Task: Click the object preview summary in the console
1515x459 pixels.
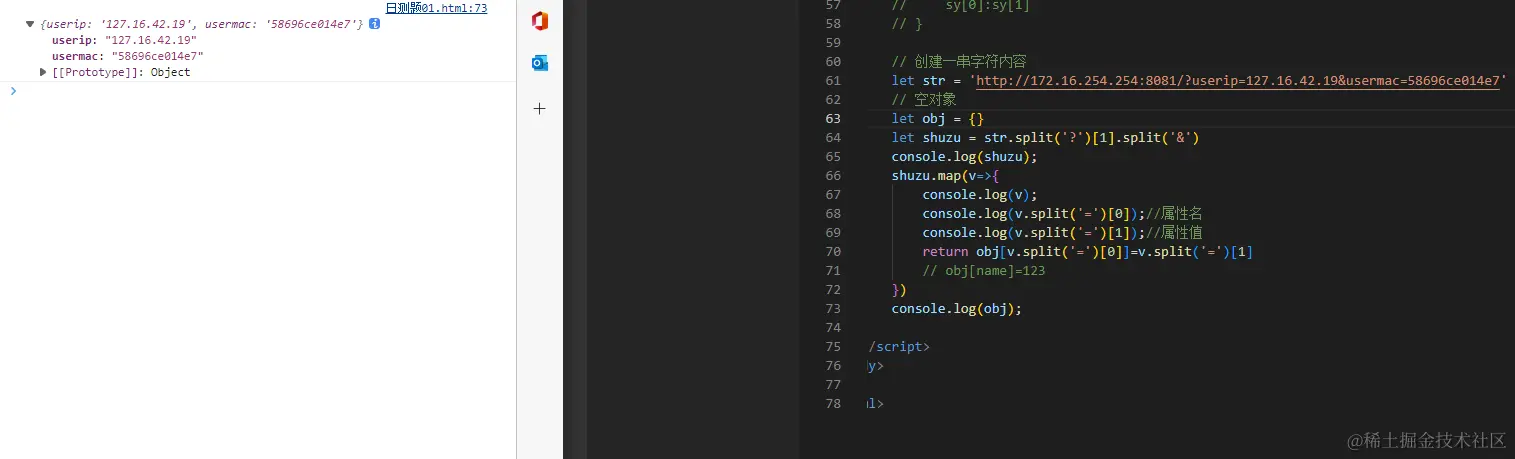Action: point(202,23)
